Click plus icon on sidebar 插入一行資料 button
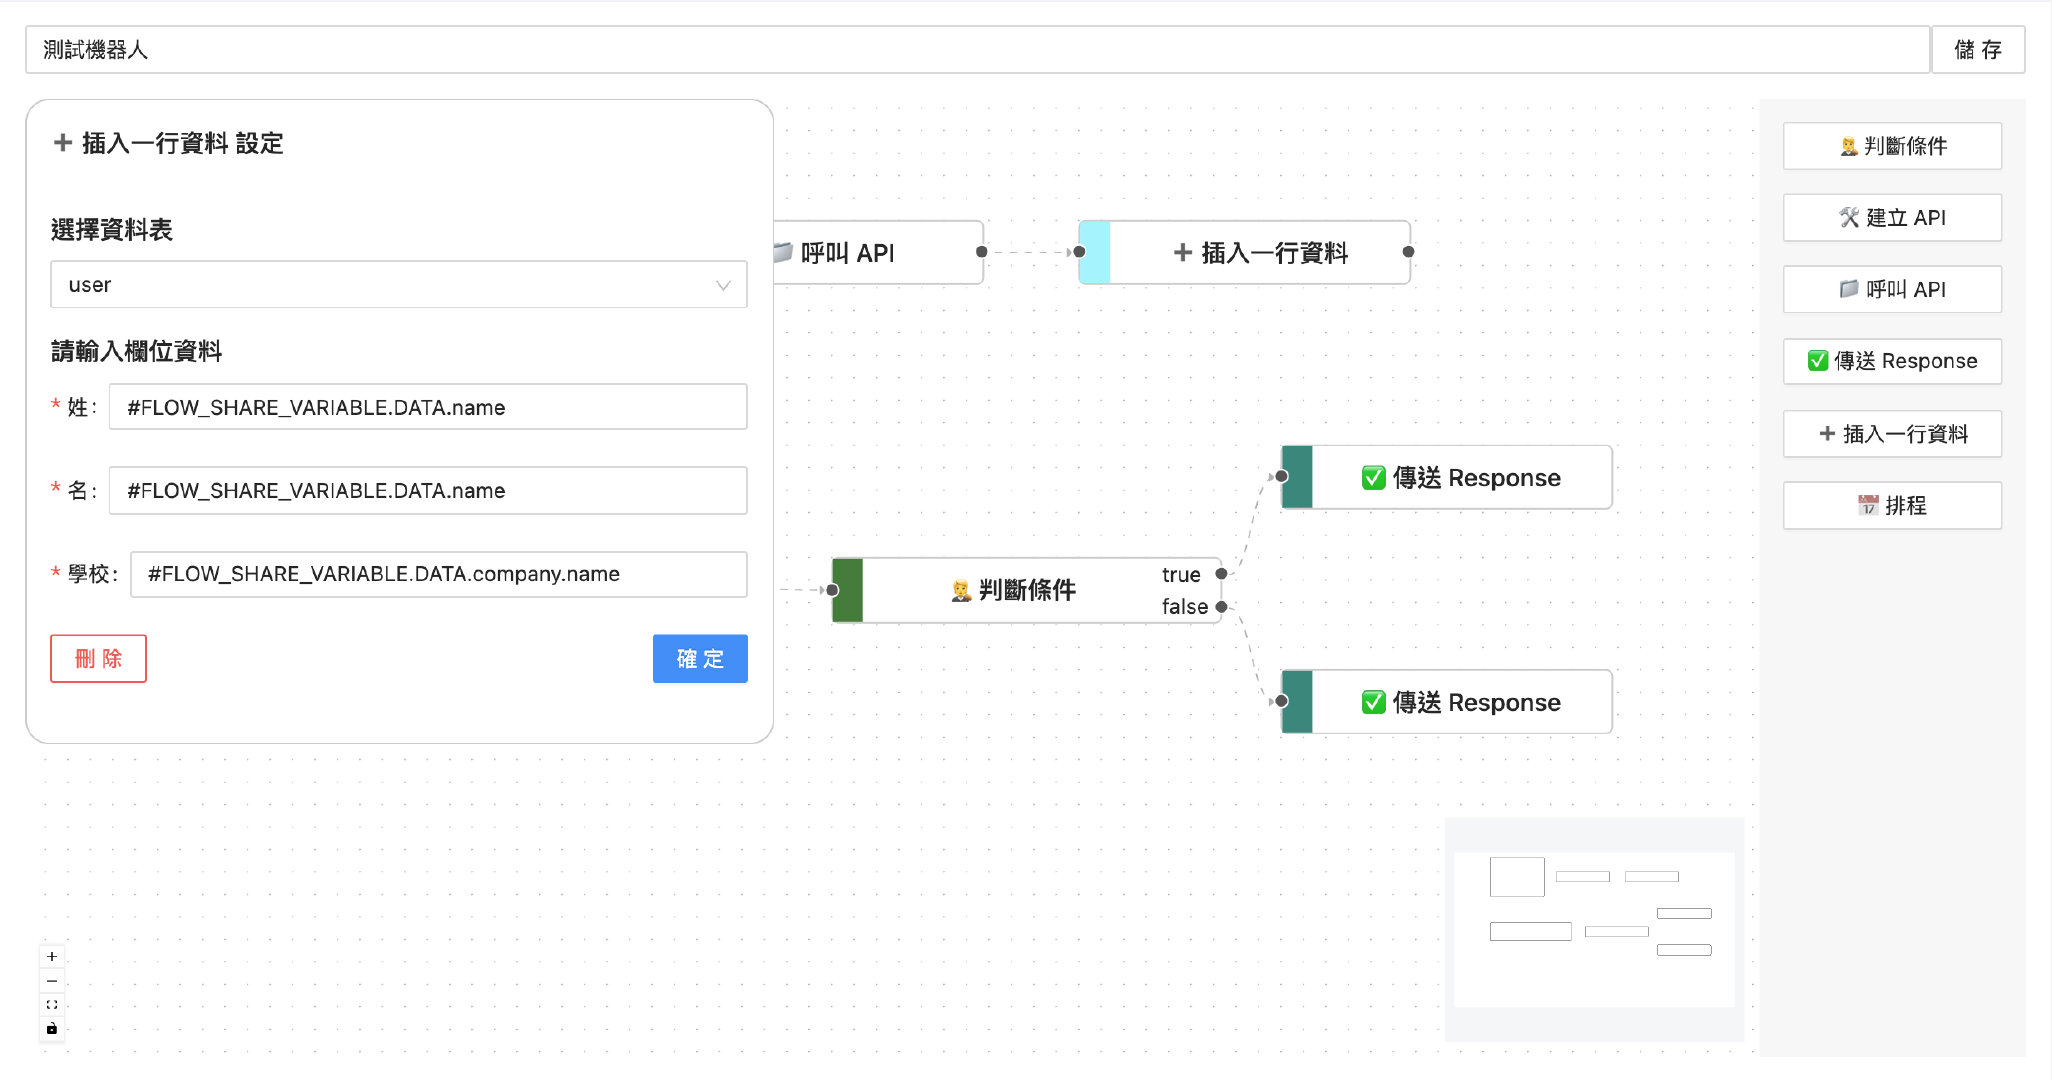Screen dimensions: 2052x1080 pos(1827,434)
